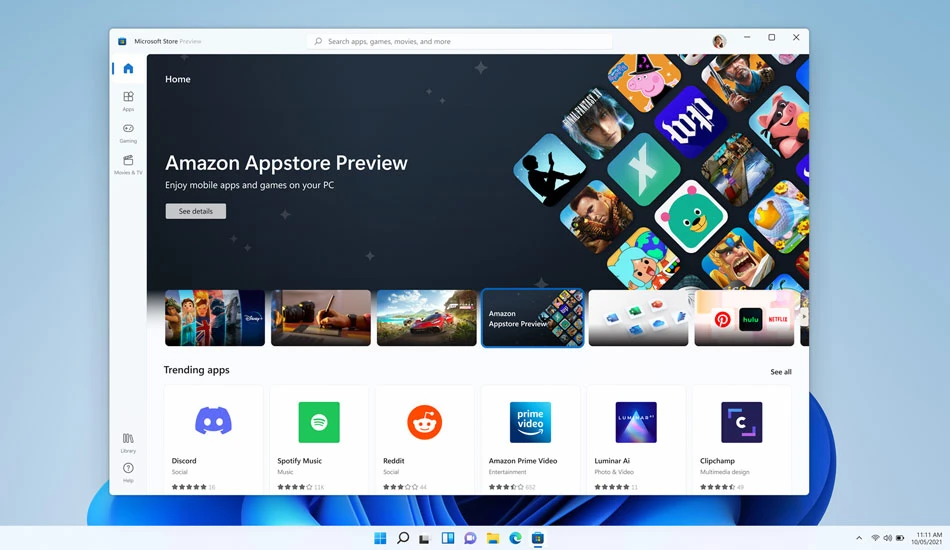Screen dimensions: 950x550
Task: Open the Apps section in sidebar
Action: click(x=128, y=101)
